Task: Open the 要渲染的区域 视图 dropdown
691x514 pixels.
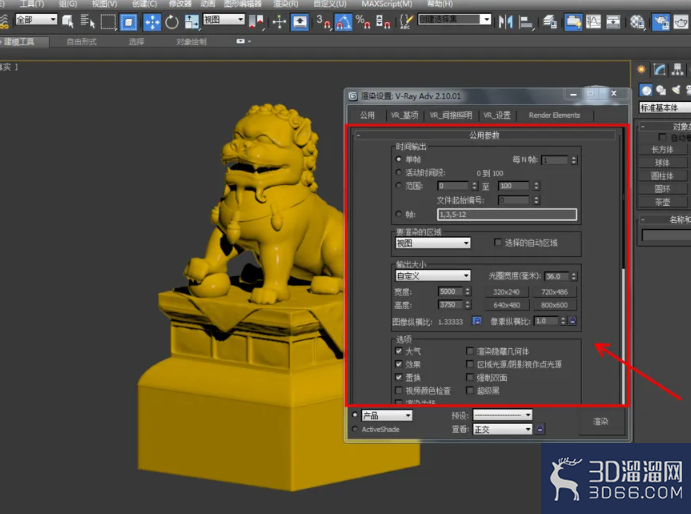Action: [433, 243]
